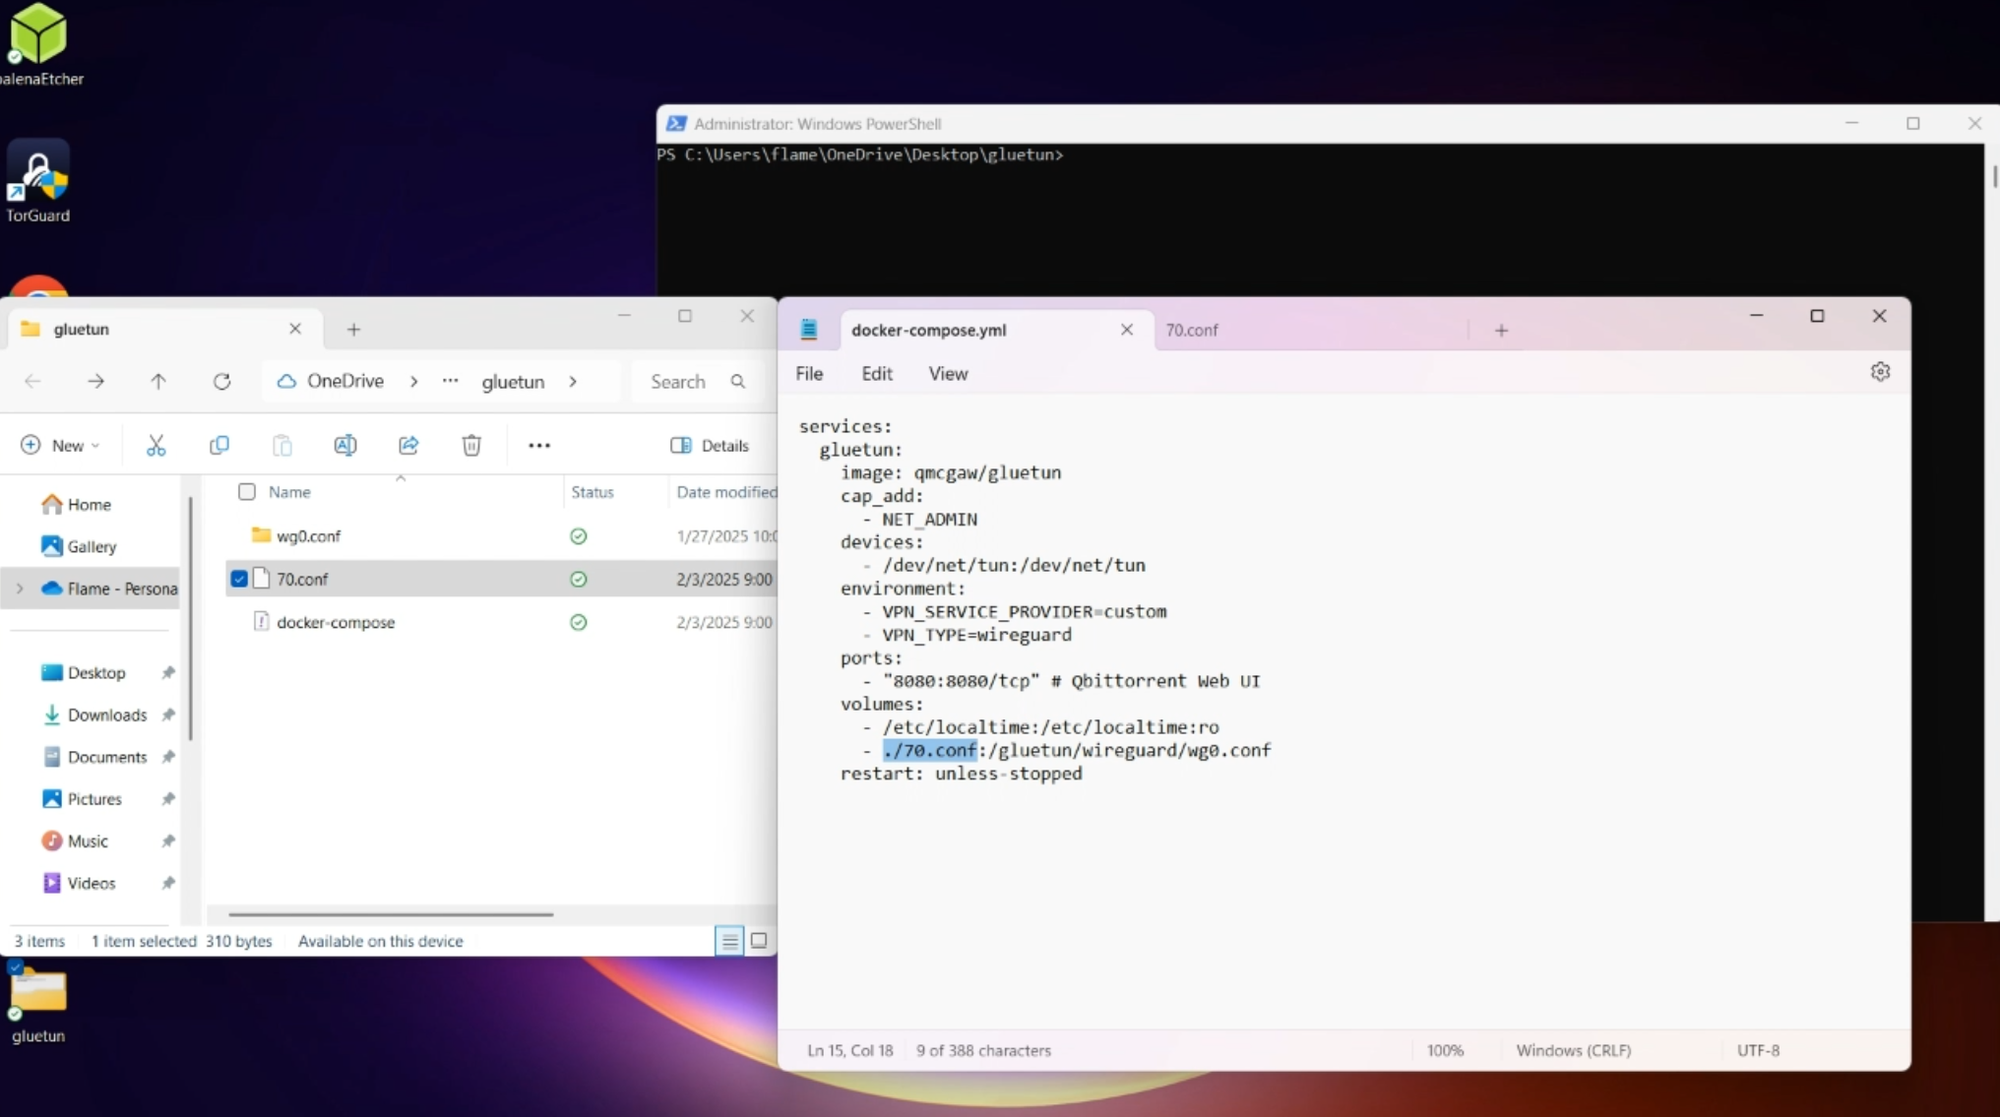Open the New dropdown in File Explorer
The height and width of the screenshot is (1117, 2000).
coord(60,445)
